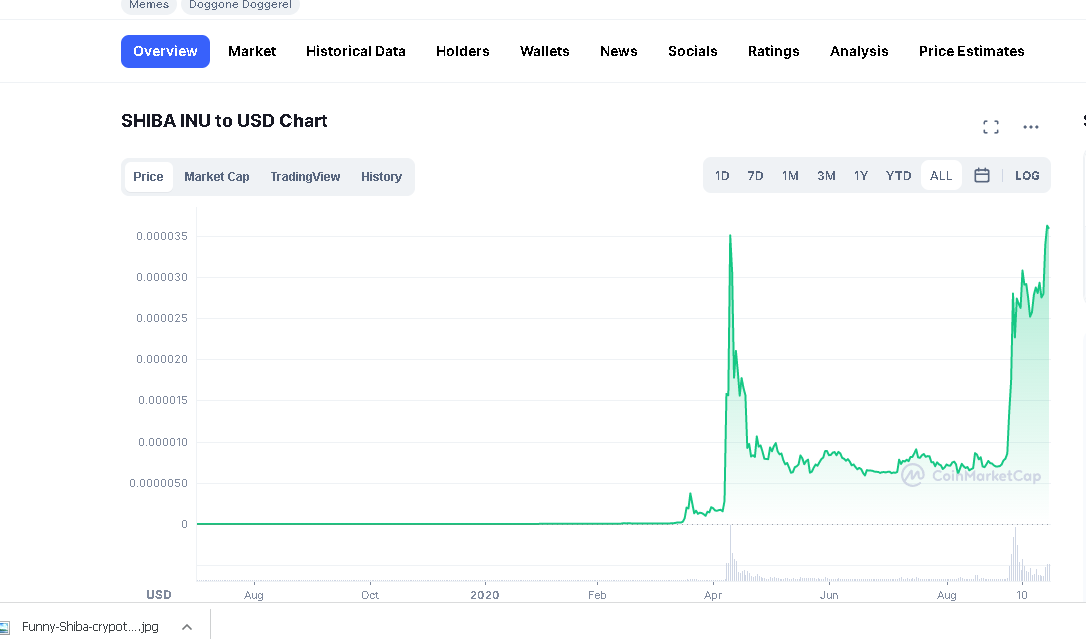The width and height of the screenshot is (1086, 639).
Task: Switch chart to TradingView
Action: [x=305, y=177]
